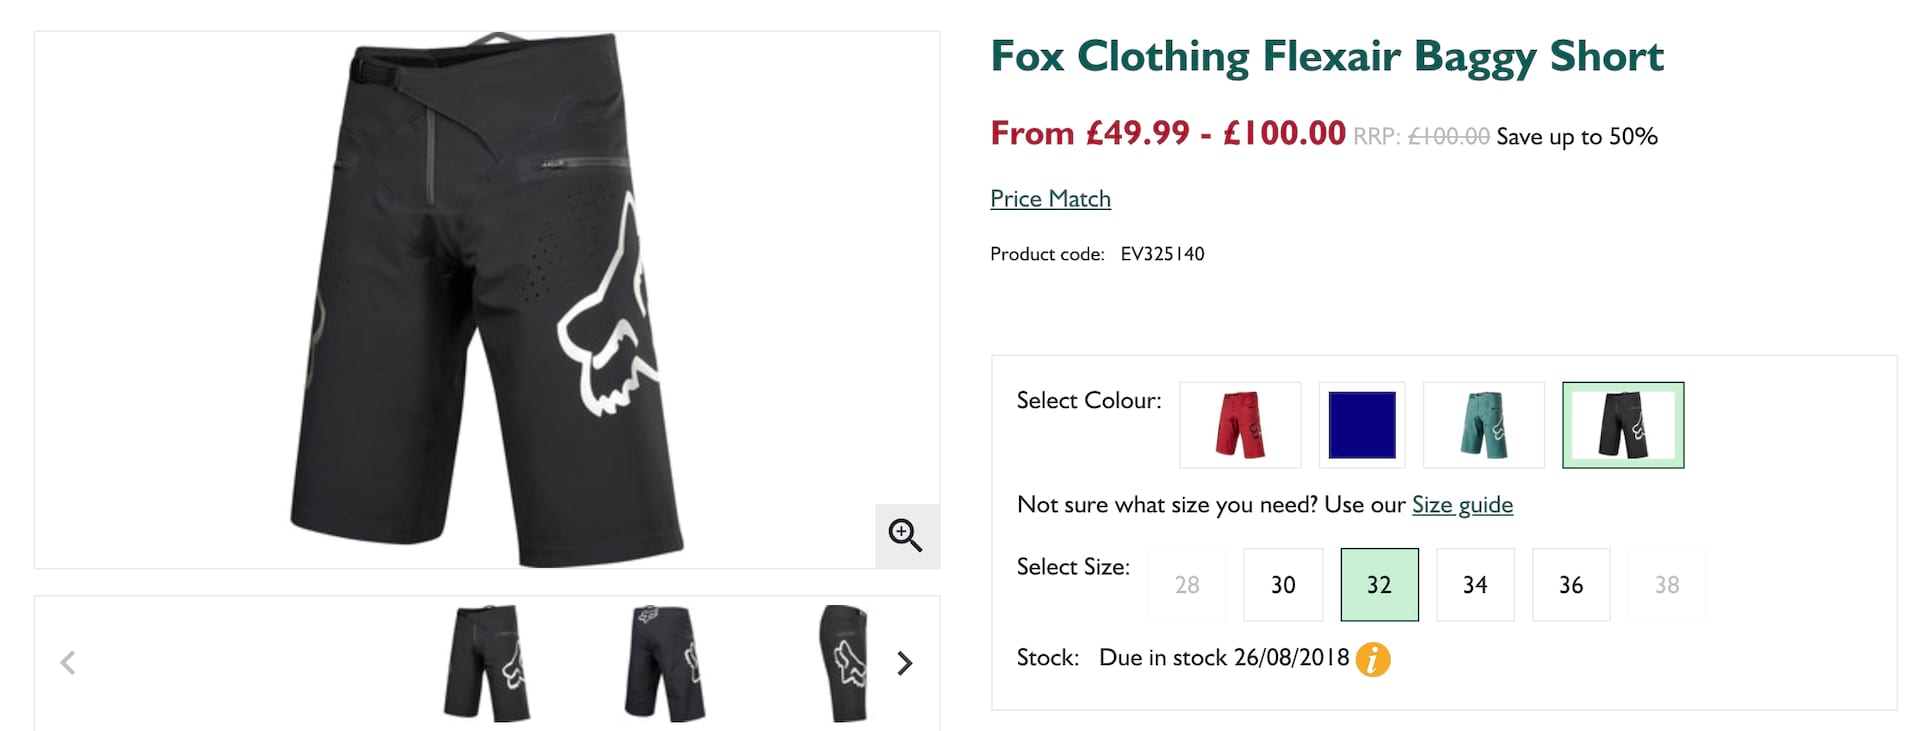Select size 32
1920x731 pixels.
tap(1379, 585)
